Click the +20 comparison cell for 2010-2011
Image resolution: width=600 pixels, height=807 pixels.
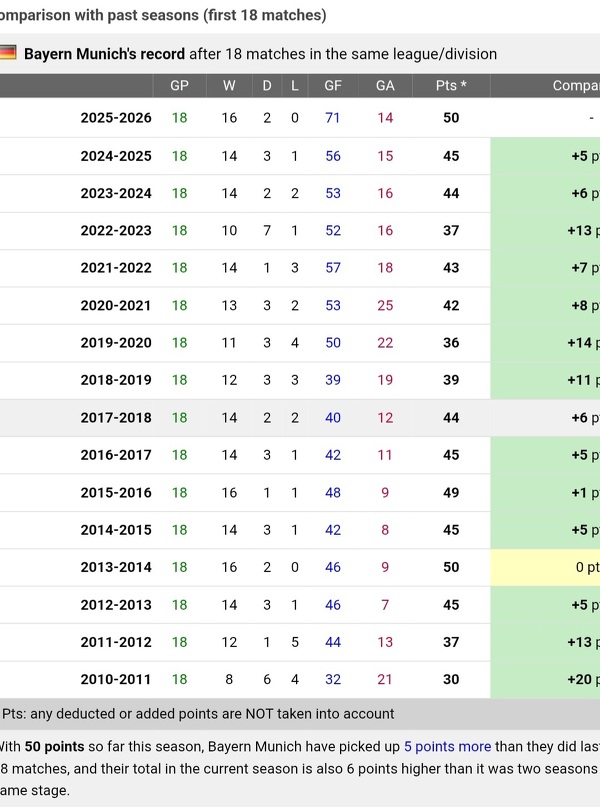point(580,680)
